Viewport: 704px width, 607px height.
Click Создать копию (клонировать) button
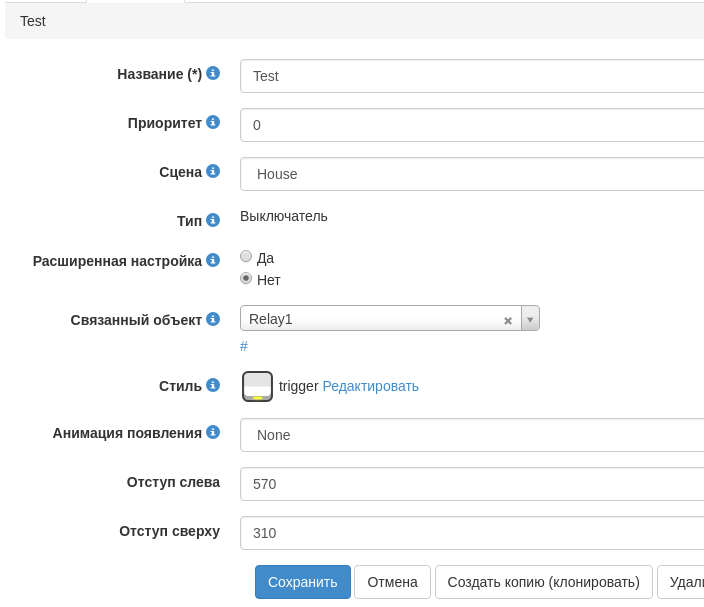pyautogui.click(x=543, y=582)
